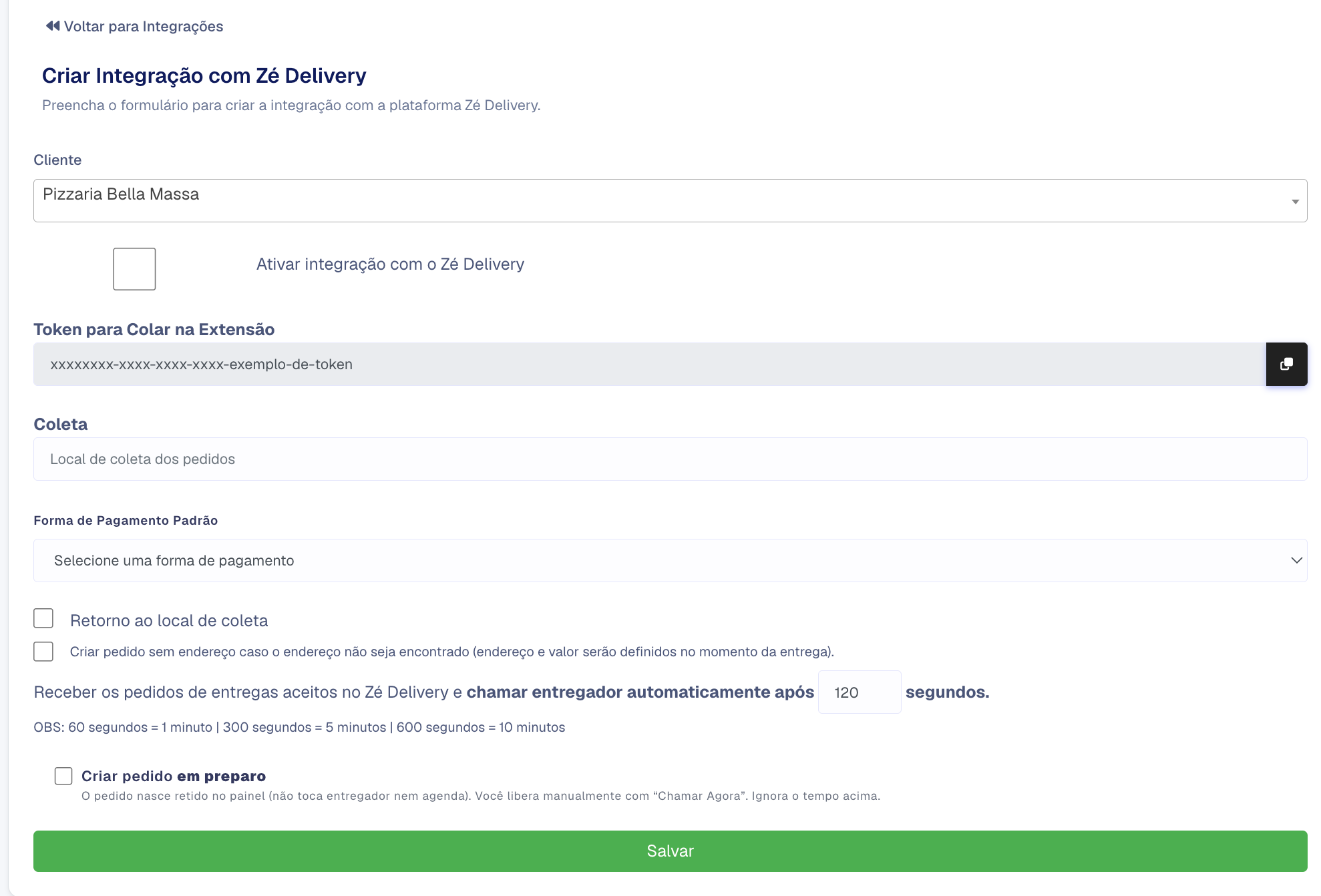This screenshot has width=1321, height=896.
Task: Copy the token with the copy icon
Action: 1286,364
